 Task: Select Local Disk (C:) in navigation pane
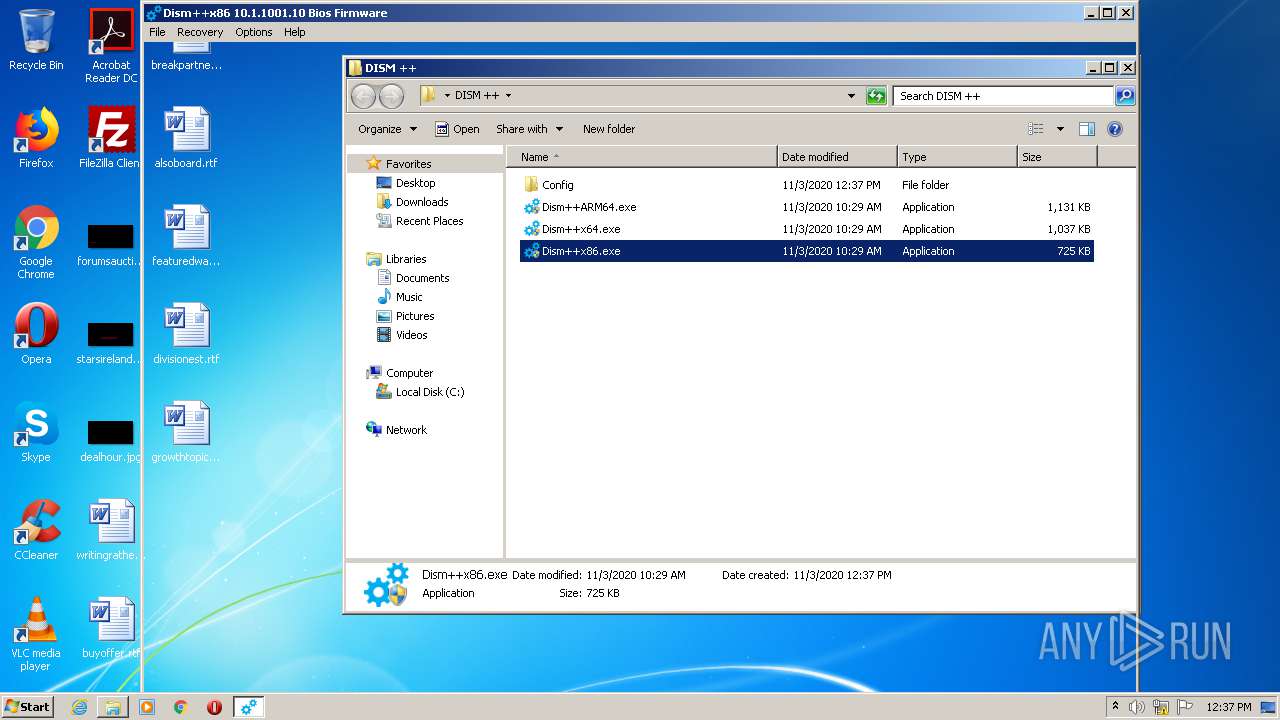click(429, 392)
